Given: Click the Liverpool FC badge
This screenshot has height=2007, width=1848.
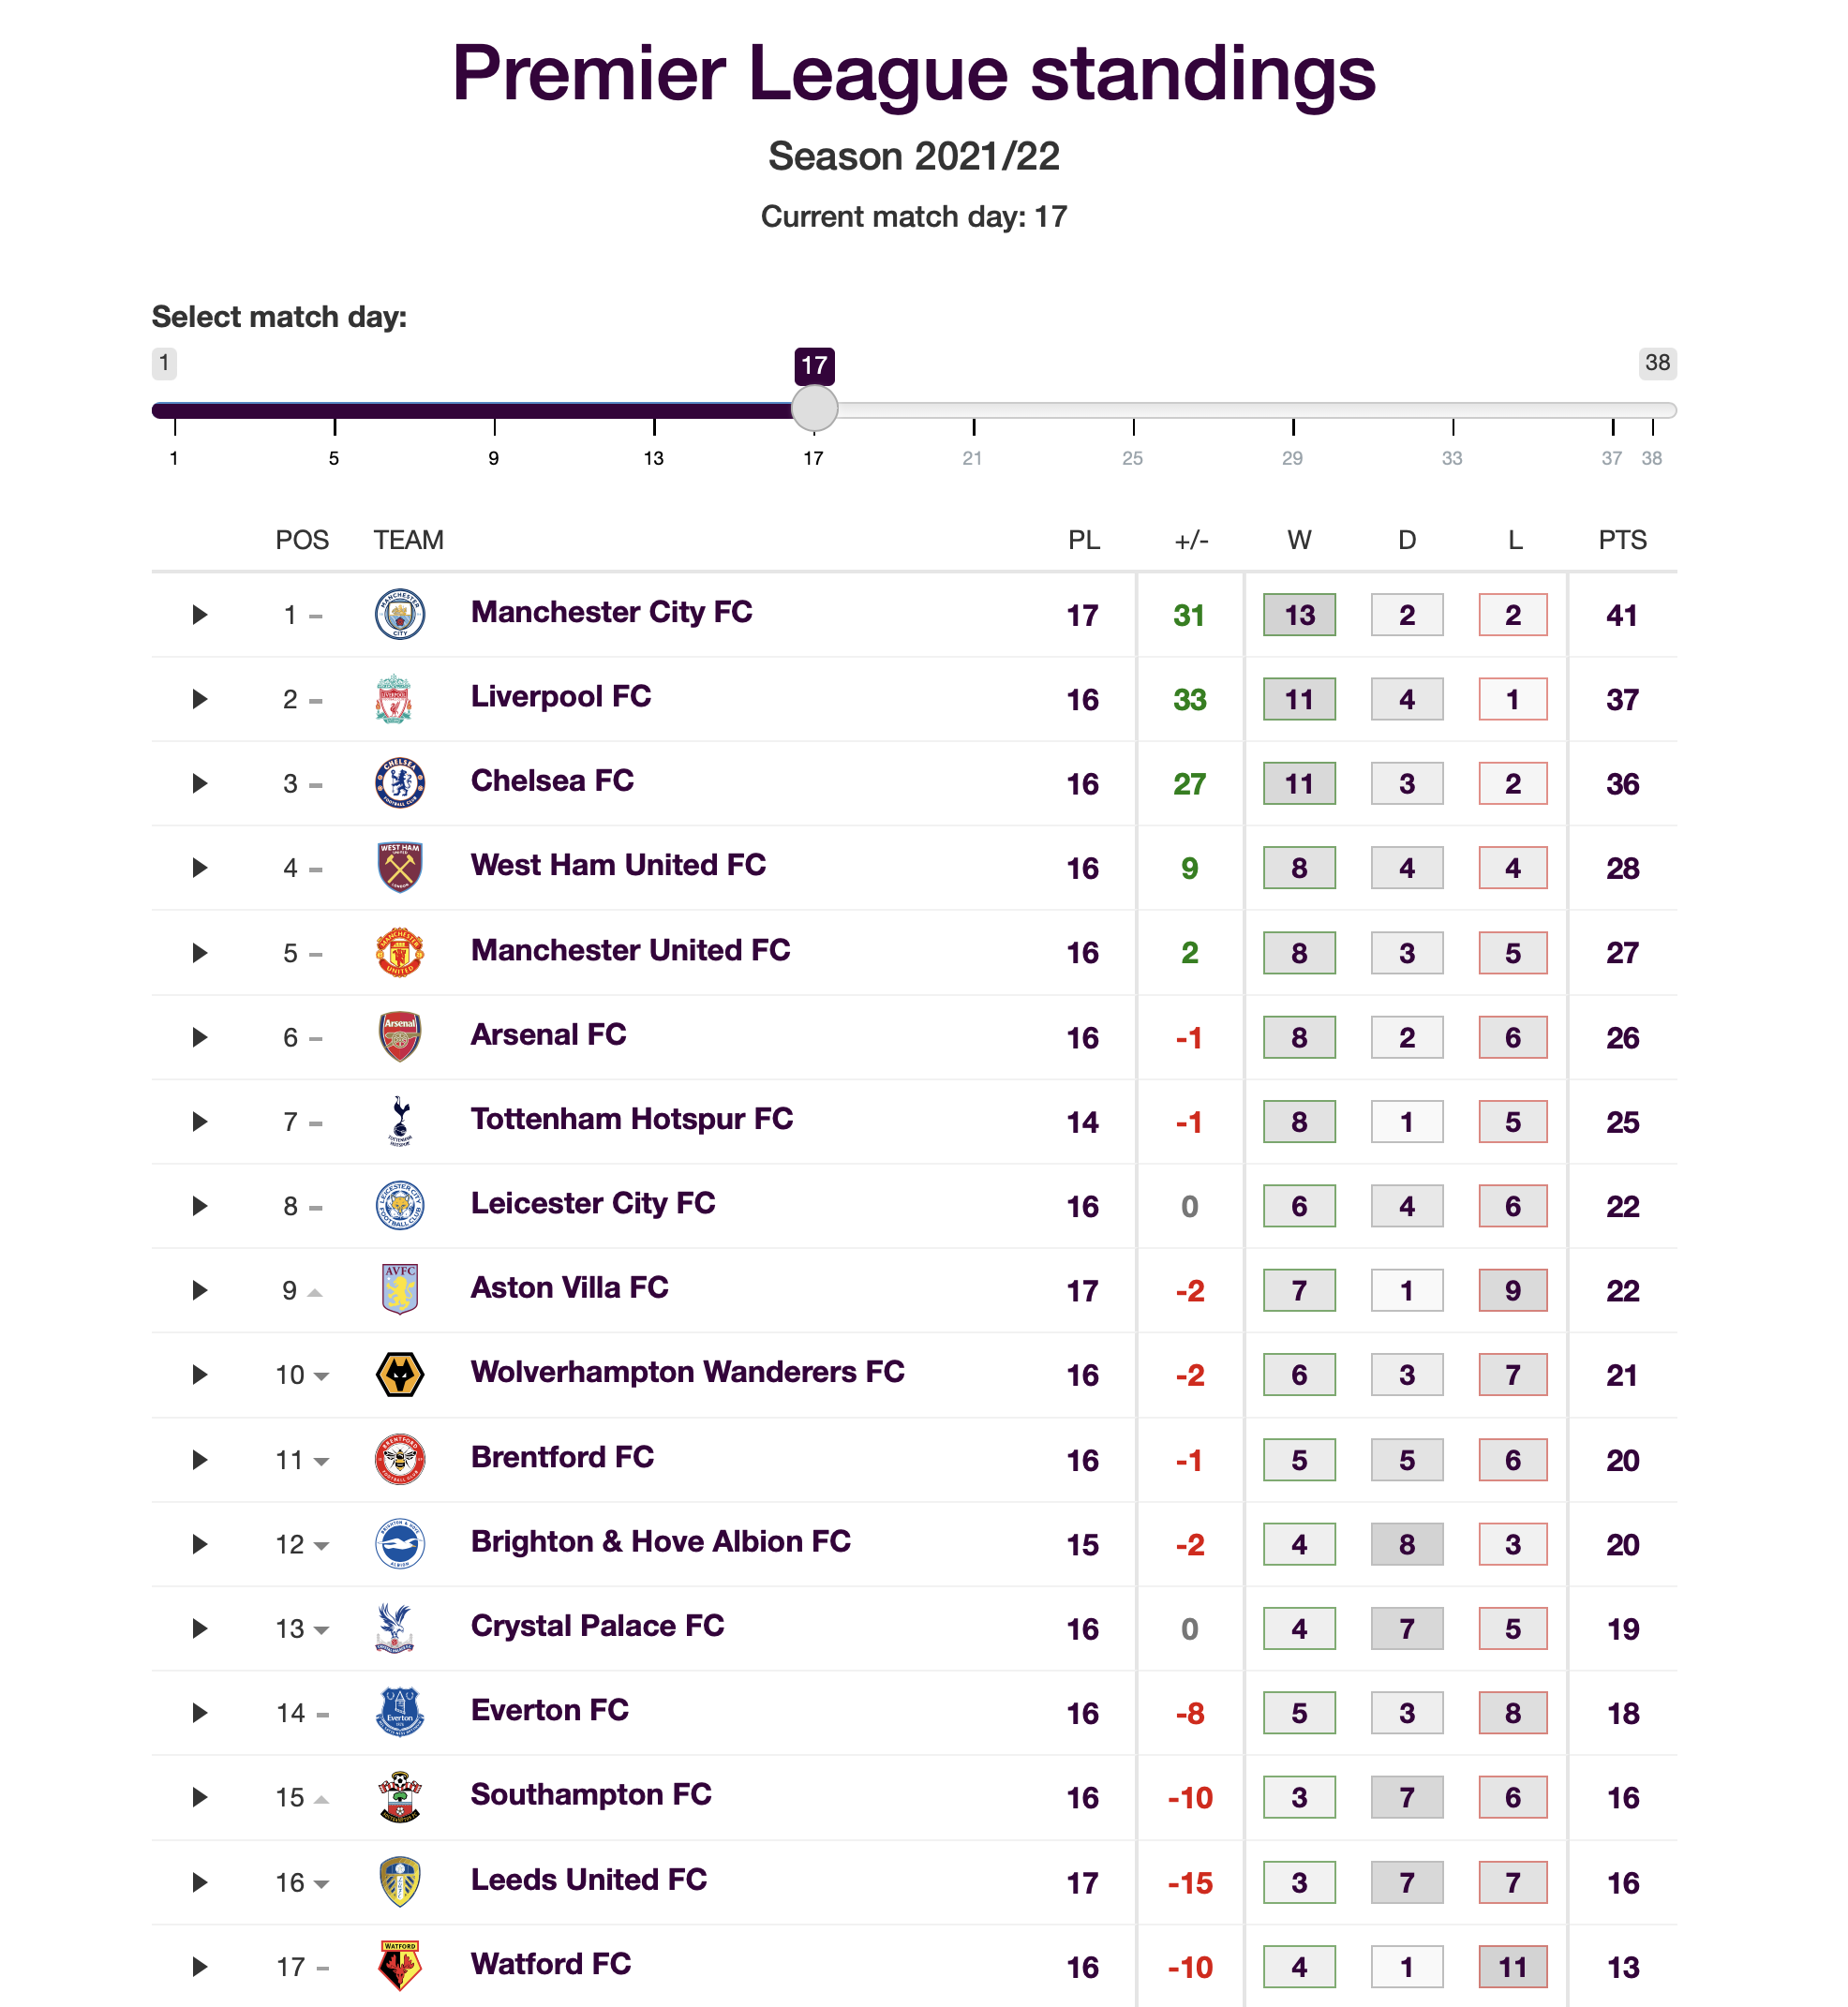Looking at the screenshot, I should [x=399, y=699].
